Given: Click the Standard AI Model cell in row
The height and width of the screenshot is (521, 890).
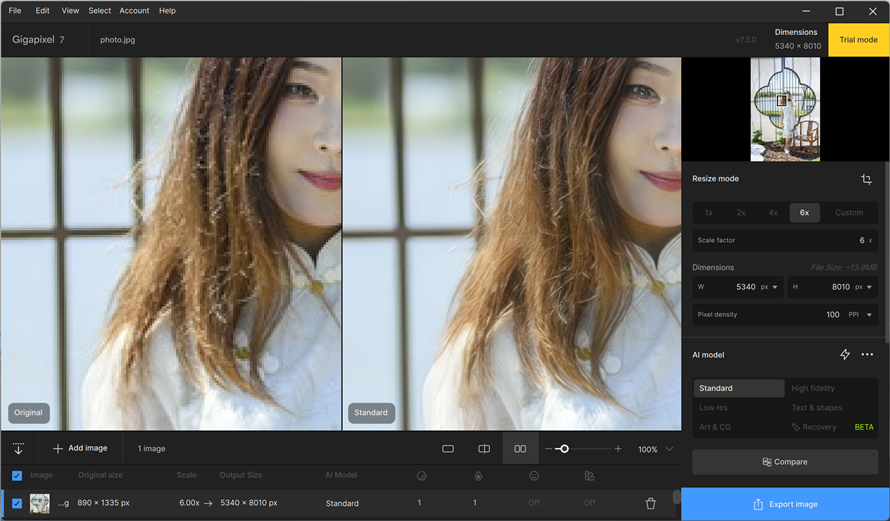Looking at the screenshot, I should [x=342, y=503].
